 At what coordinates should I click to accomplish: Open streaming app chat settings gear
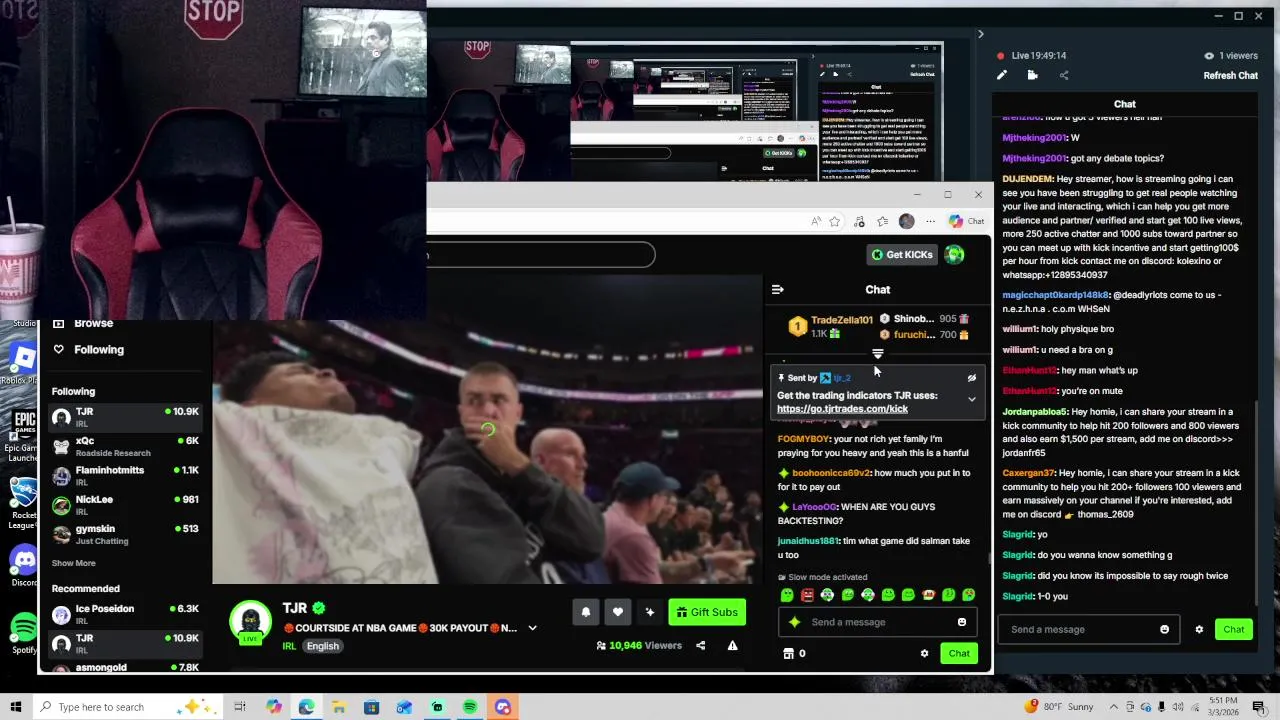tap(1199, 629)
